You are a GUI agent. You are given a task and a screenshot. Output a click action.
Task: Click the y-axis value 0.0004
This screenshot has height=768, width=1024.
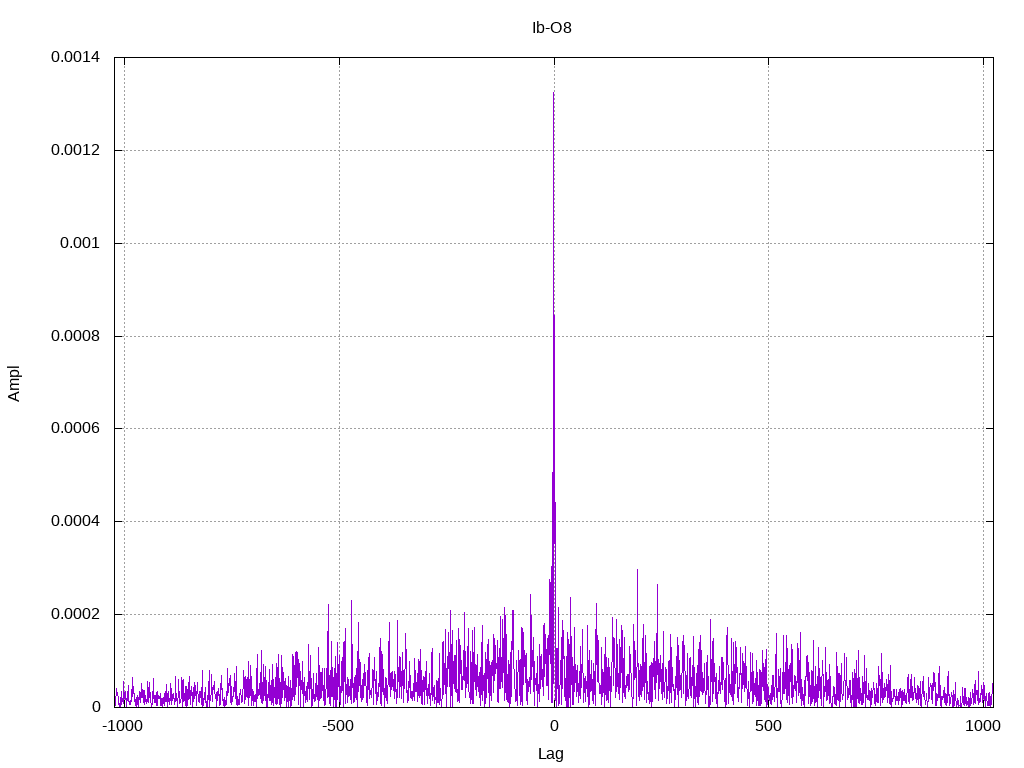[x=75, y=521]
